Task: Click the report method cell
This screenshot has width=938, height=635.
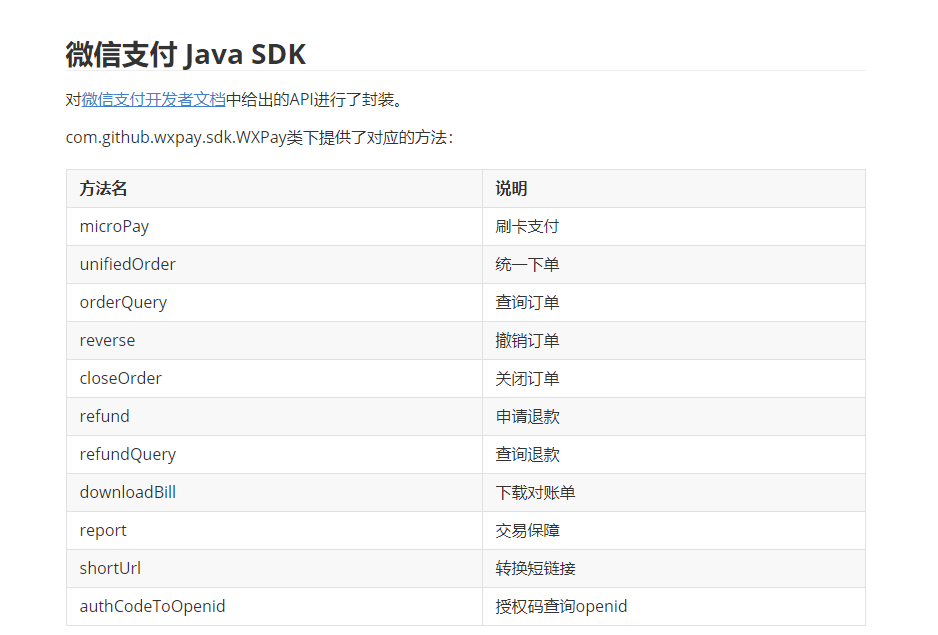Action: [275, 530]
